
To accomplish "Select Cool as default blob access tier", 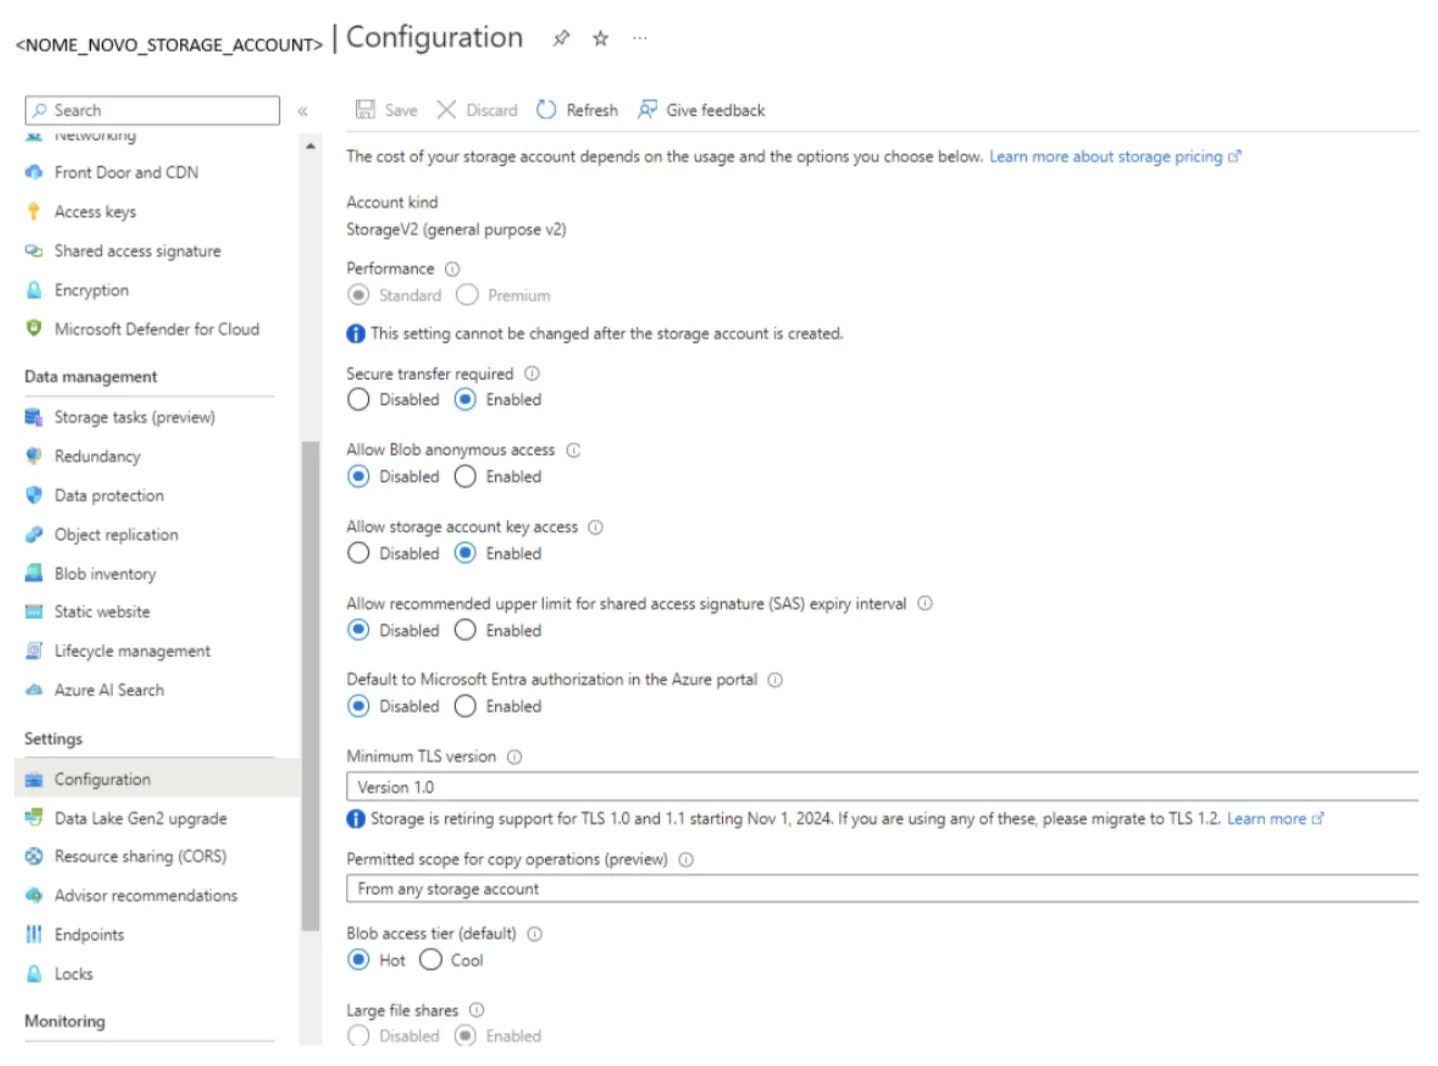I will (430, 959).
